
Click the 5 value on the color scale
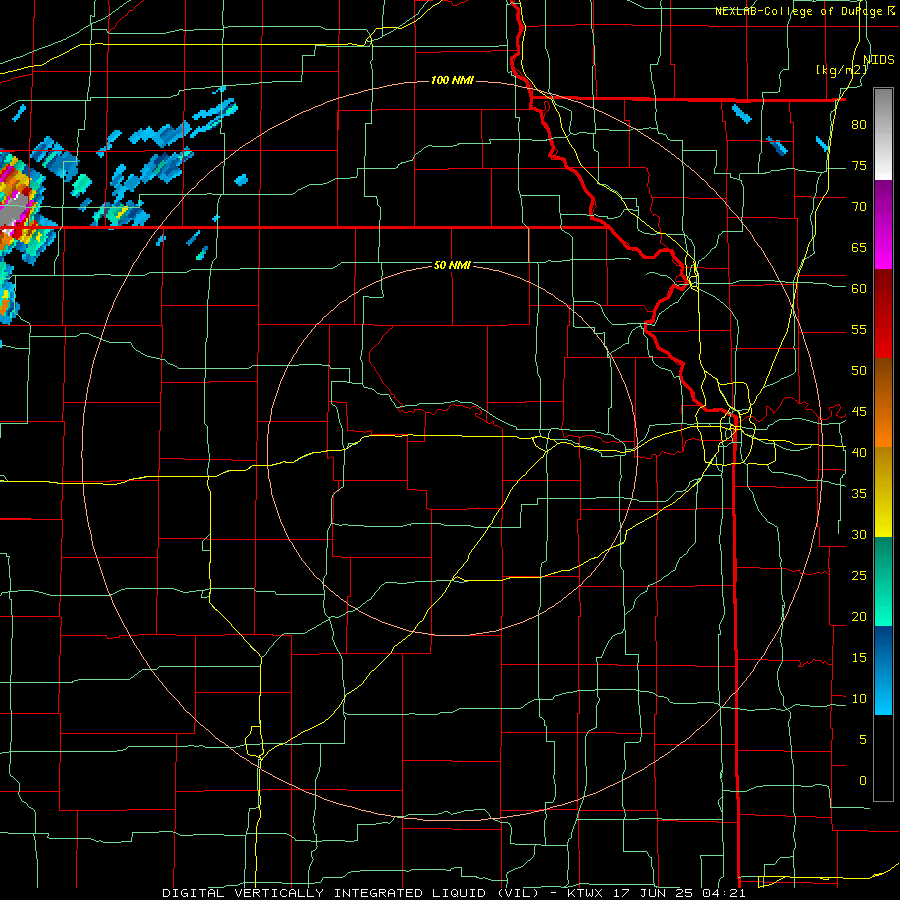coord(863,739)
